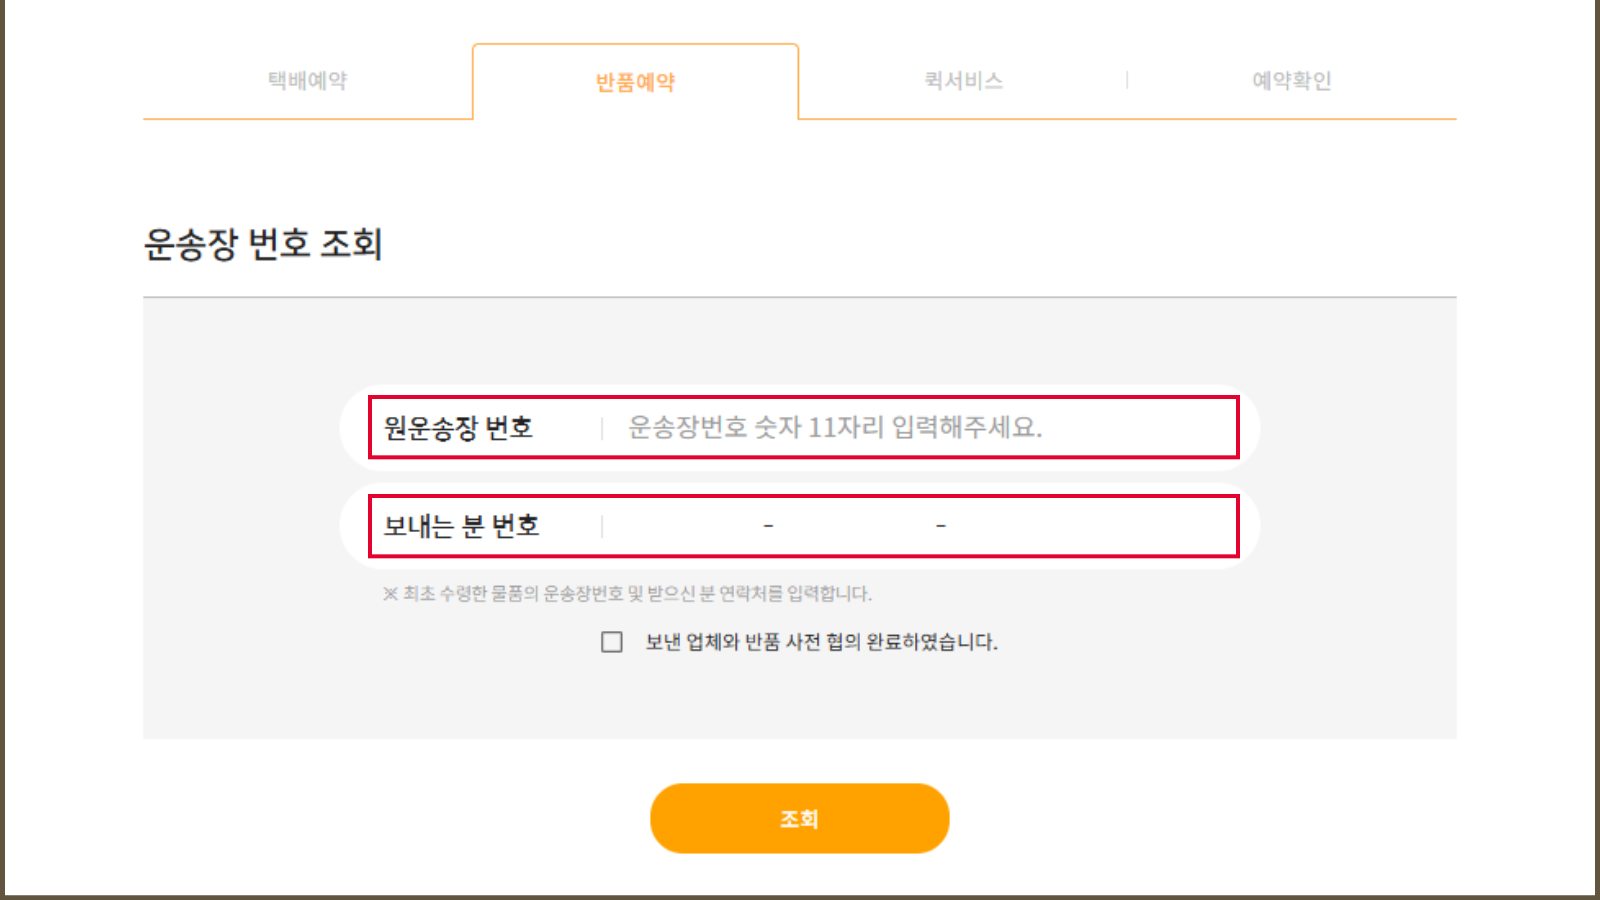Screen dimensions: 1600x900
Task: Click the 원운송장 번호 label
Action: pos(461,426)
